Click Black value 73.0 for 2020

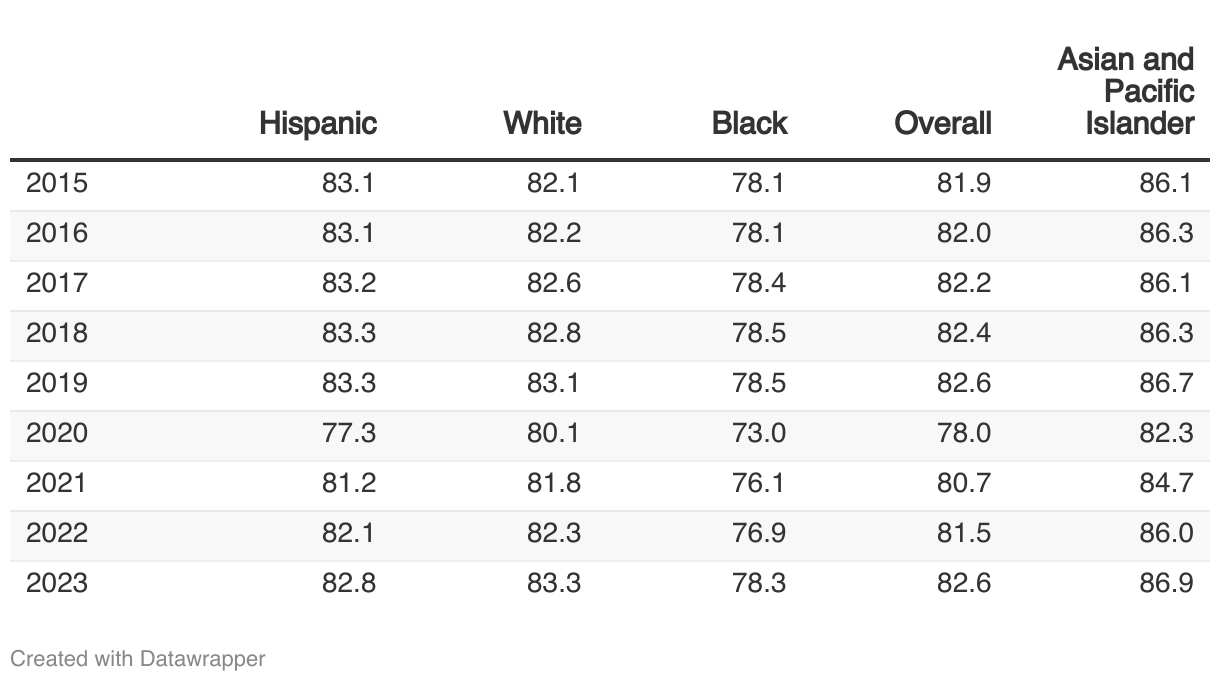tap(759, 433)
